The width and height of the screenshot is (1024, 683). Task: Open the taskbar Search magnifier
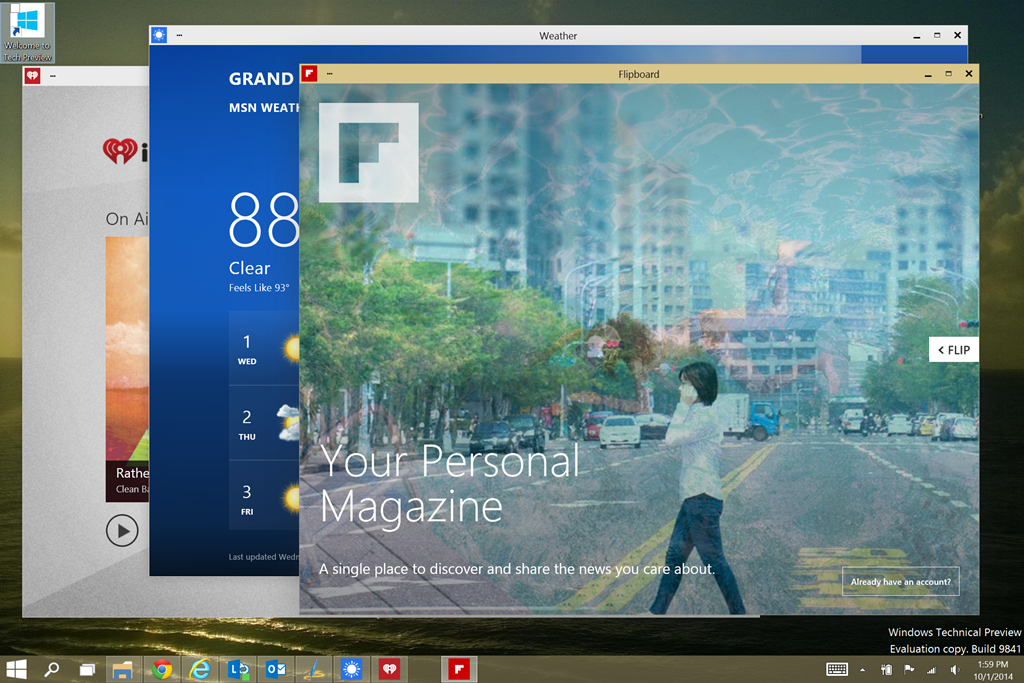[52, 669]
